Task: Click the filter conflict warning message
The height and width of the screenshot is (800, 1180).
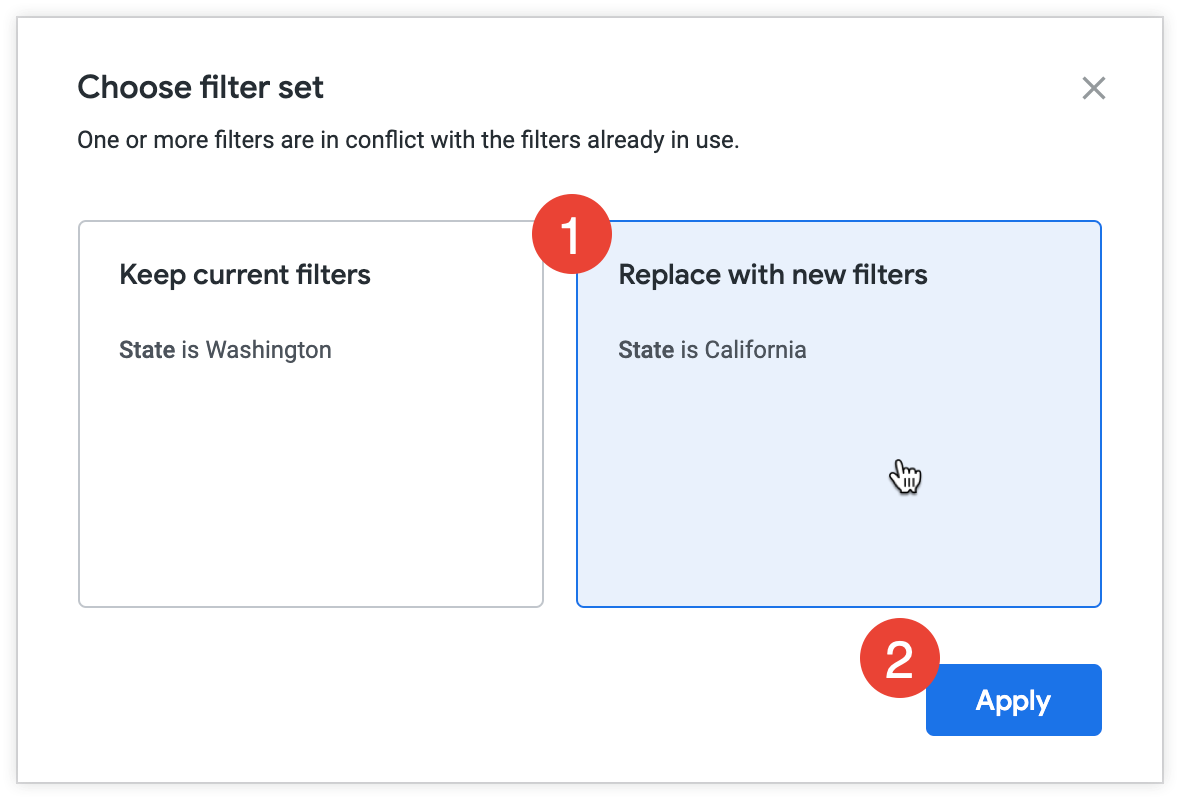Action: click(x=408, y=140)
